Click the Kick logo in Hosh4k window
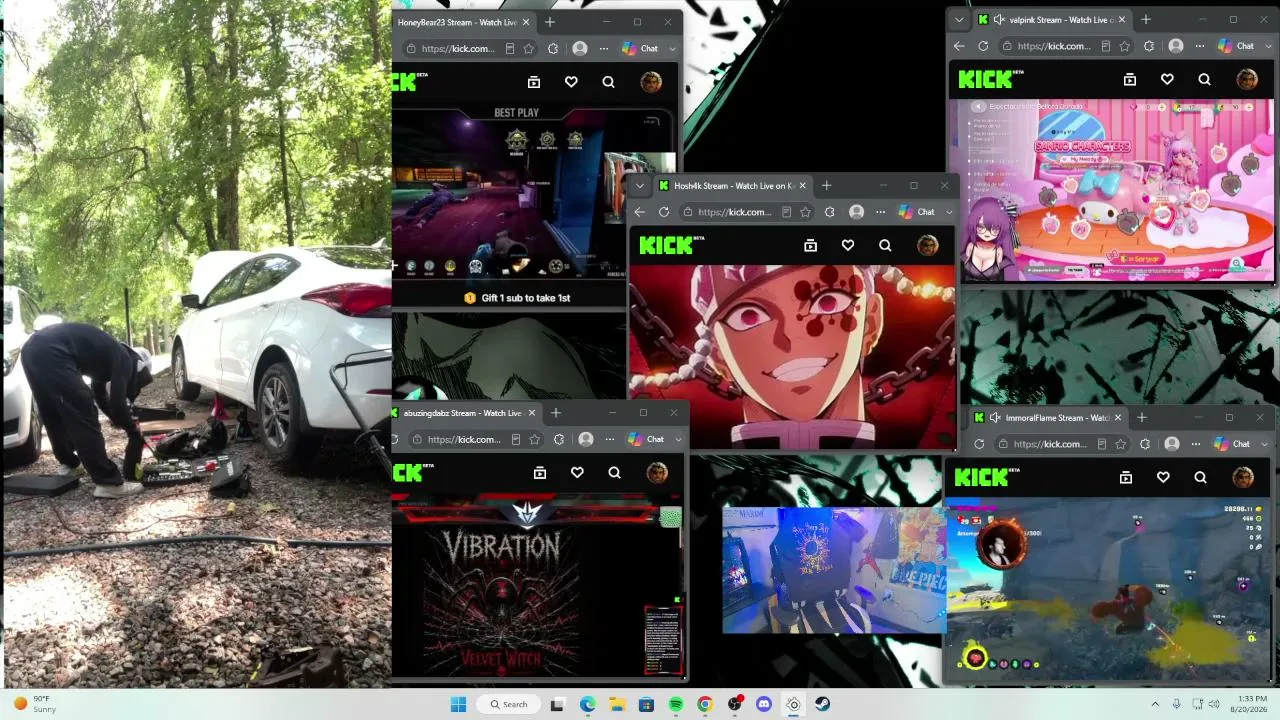This screenshot has width=1280, height=720. click(x=672, y=245)
